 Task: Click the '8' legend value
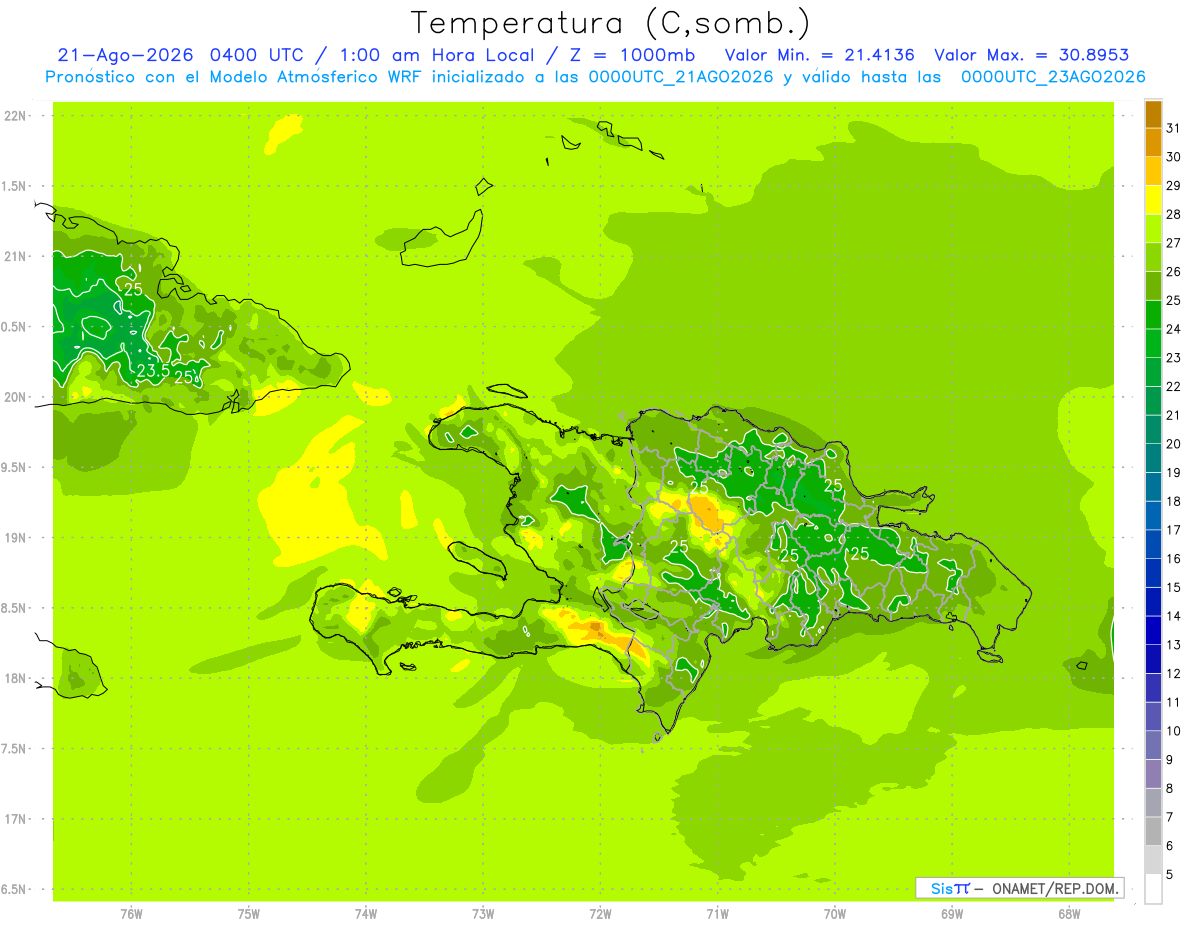tap(1170, 789)
